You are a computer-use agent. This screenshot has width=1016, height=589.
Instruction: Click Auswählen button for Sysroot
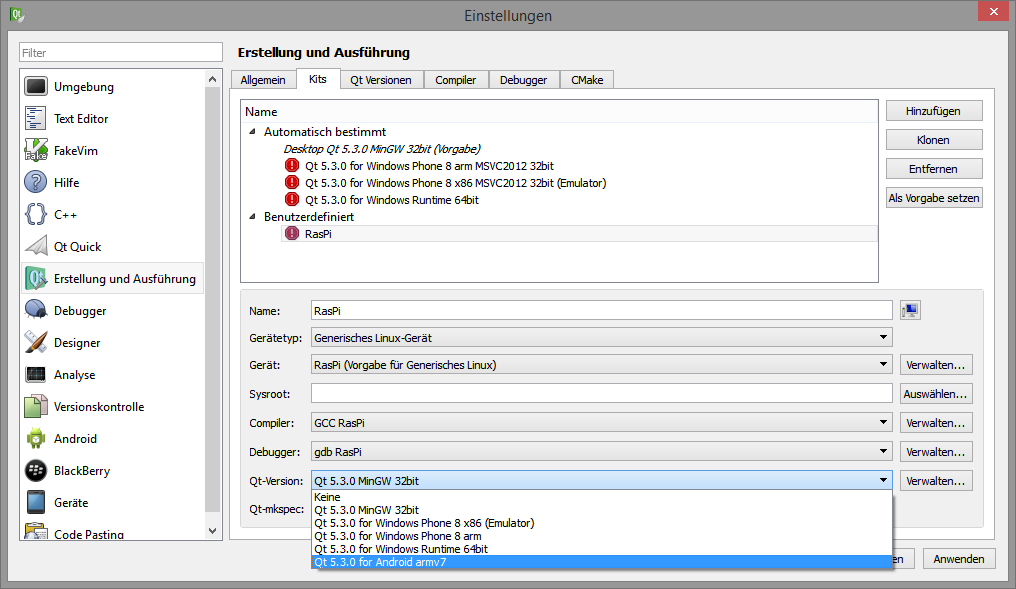click(936, 393)
